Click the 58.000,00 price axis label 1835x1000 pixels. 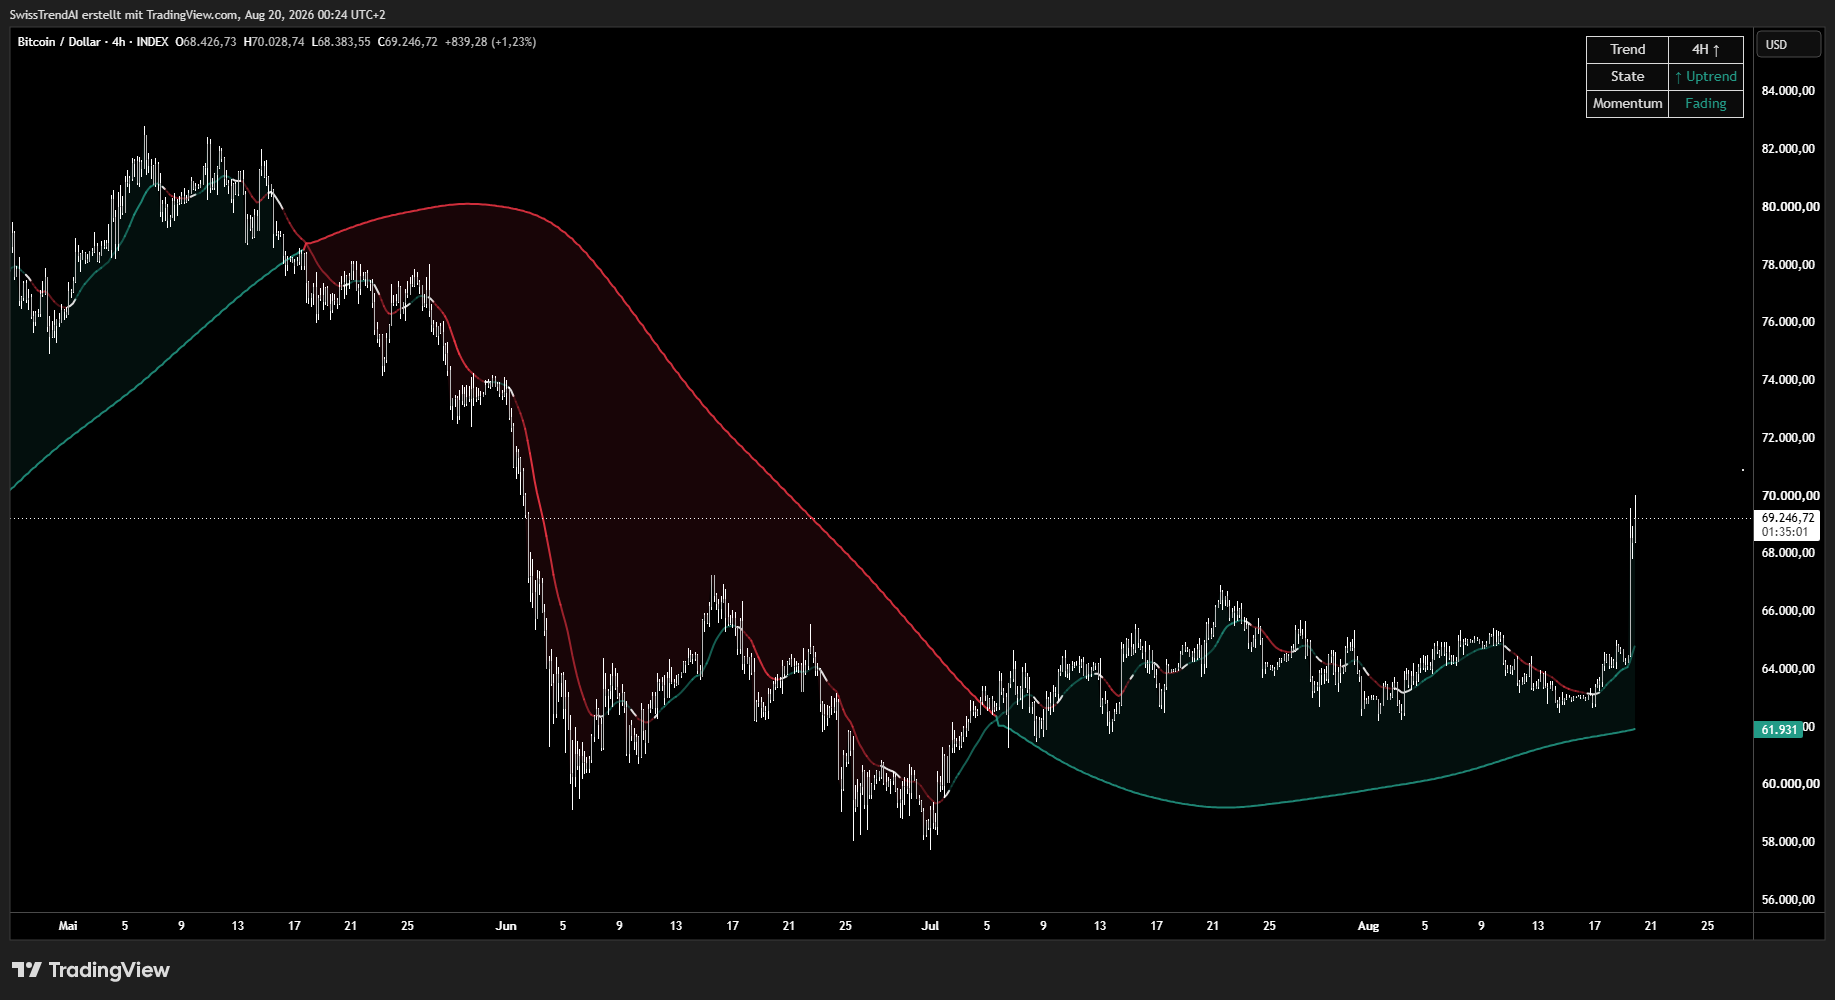point(1788,842)
